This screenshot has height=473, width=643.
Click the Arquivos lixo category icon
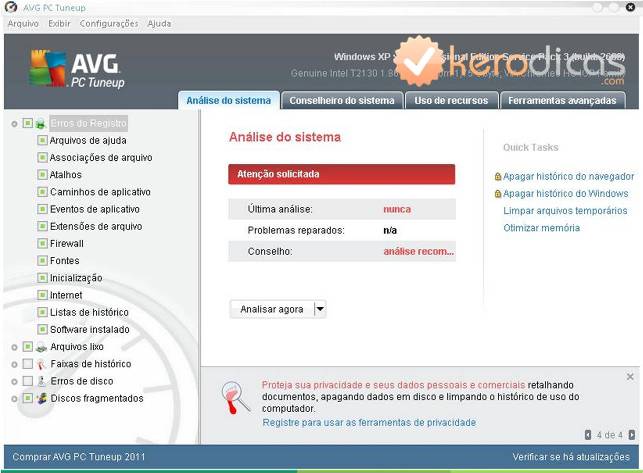coord(41,347)
